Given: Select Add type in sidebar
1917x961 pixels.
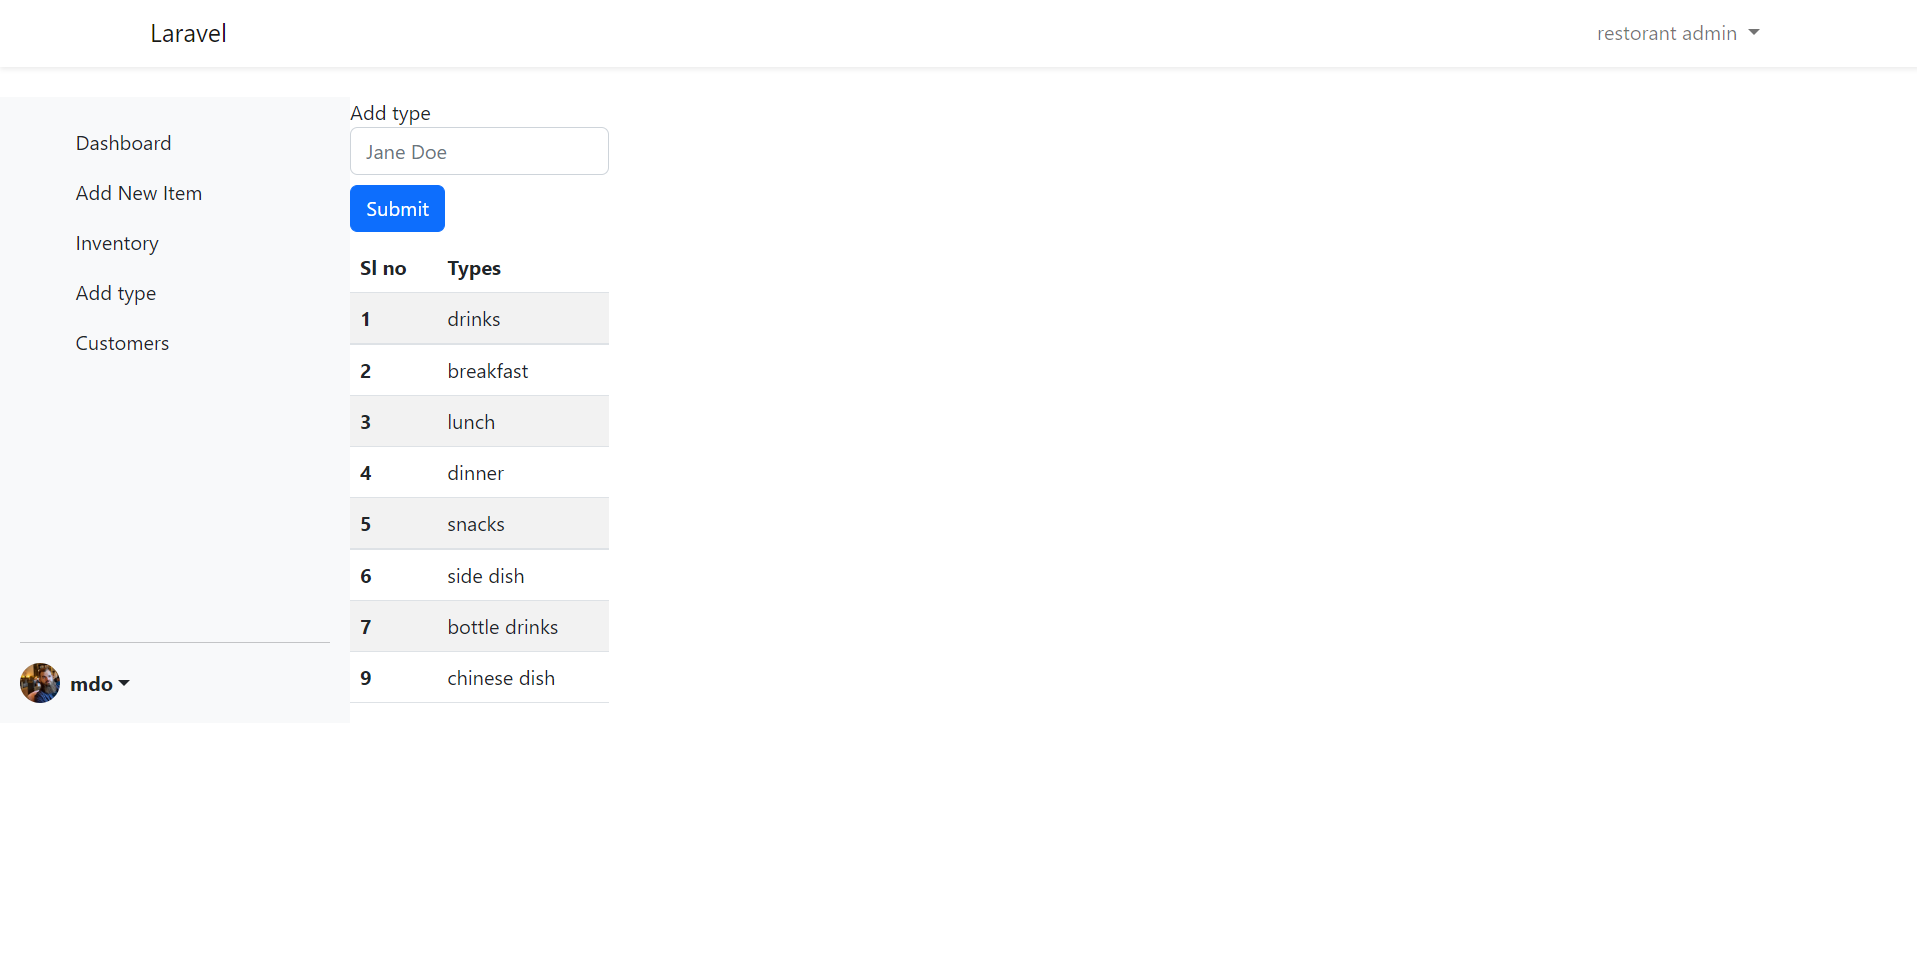Looking at the screenshot, I should (x=116, y=293).
